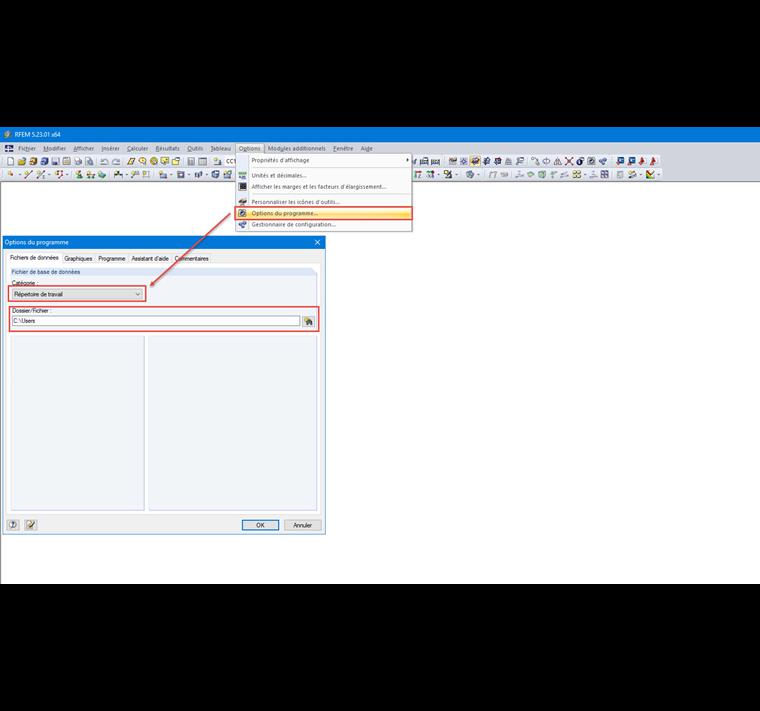This screenshot has width=760, height=711.
Task: Open the Résultats menu
Action: 168,149
